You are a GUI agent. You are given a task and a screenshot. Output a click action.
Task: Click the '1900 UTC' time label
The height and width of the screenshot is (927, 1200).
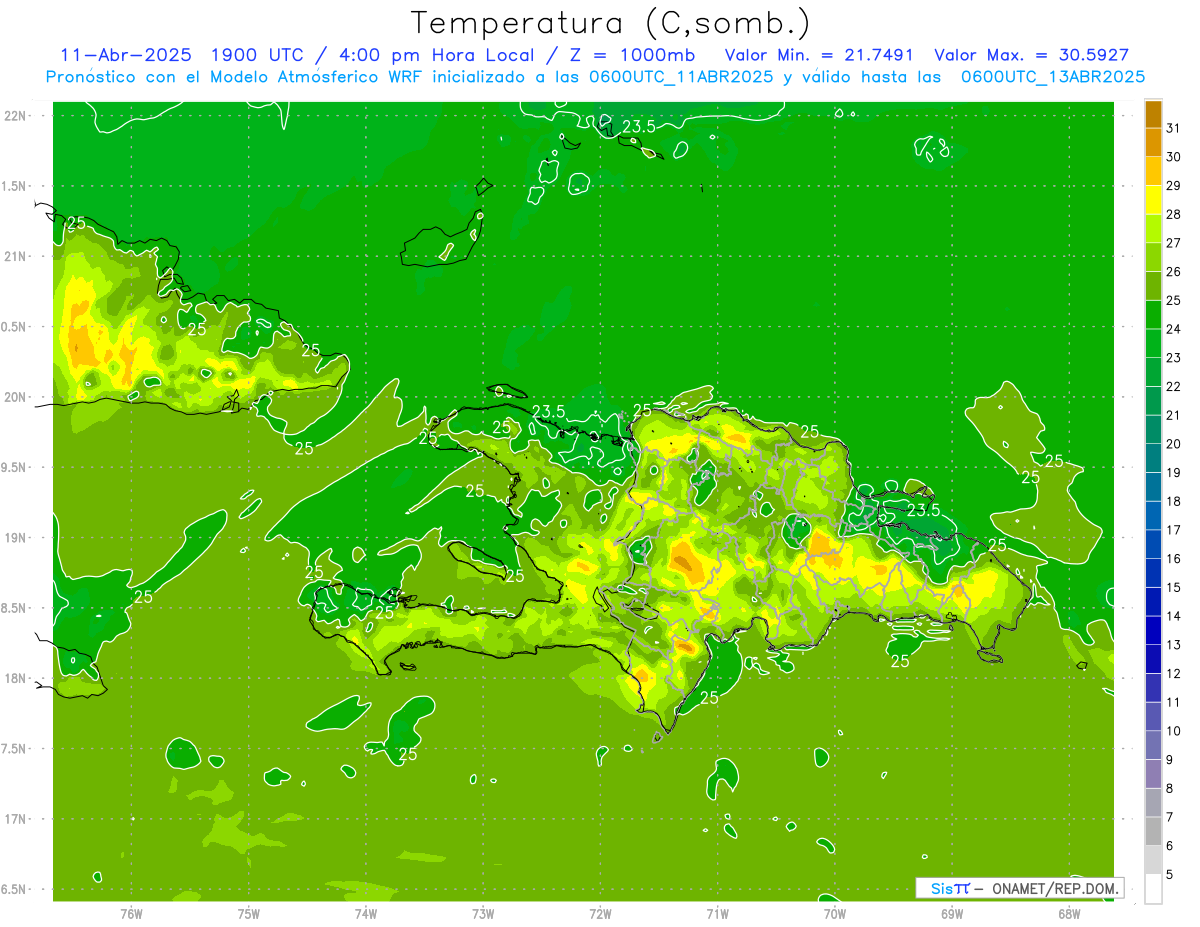coord(258,55)
